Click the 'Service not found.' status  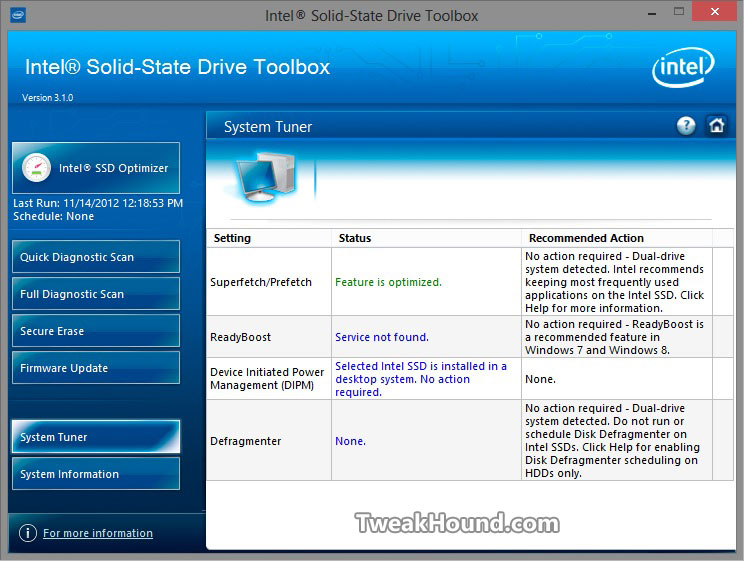(x=381, y=337)
